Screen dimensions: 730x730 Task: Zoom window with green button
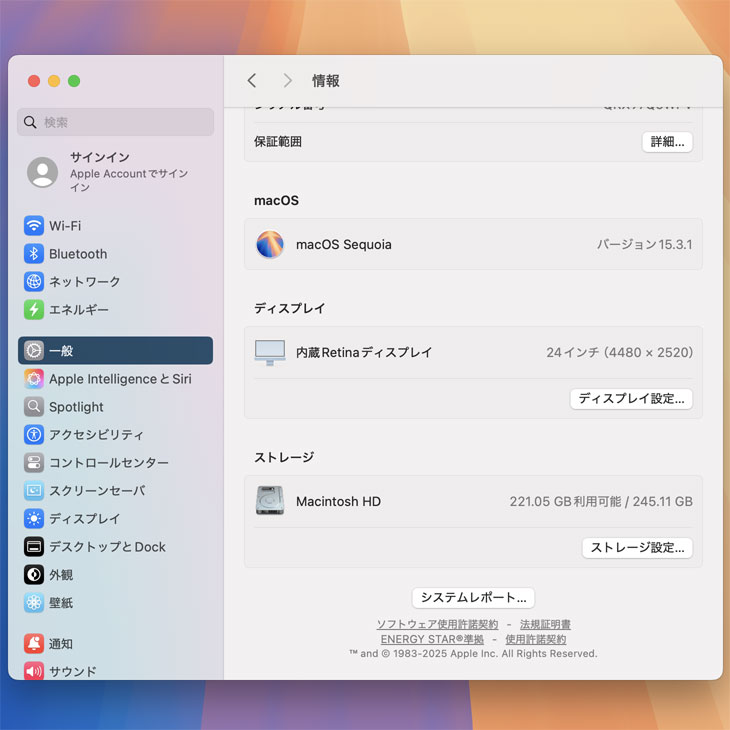coord(74,81)
